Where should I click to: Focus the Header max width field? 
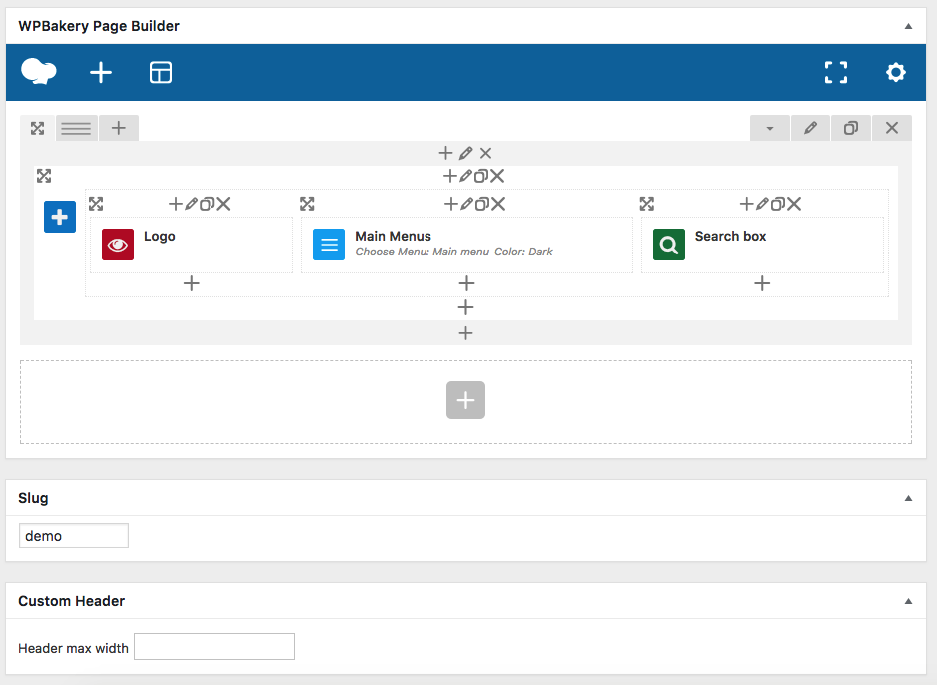pyautogui.click(x=215, y=647)
